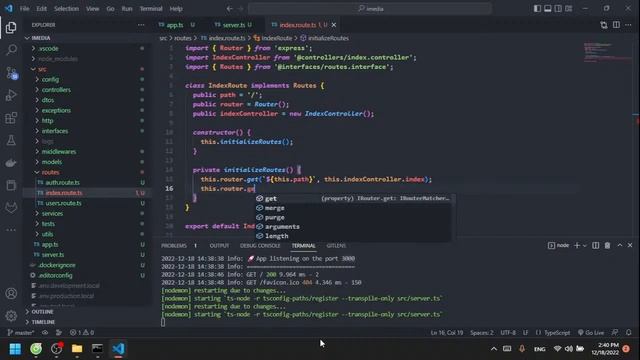The image size is (640, 360).
Task: Split the terminal panel
Action: [596, 245]
